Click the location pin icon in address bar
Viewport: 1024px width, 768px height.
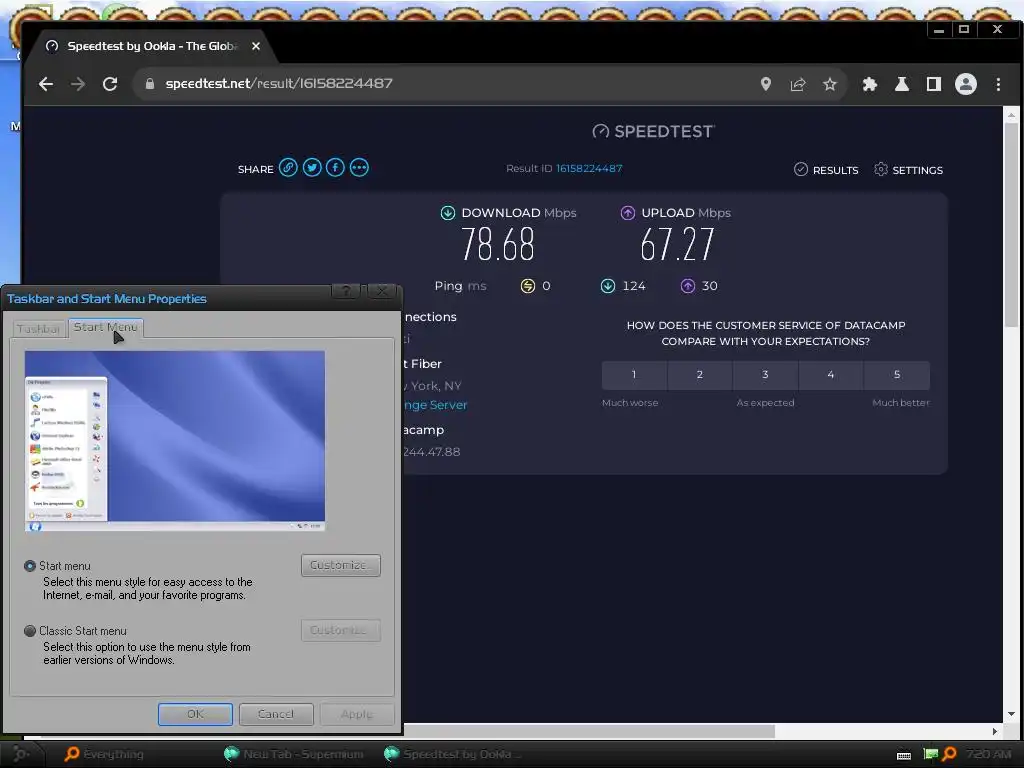[x=765, y=84]
